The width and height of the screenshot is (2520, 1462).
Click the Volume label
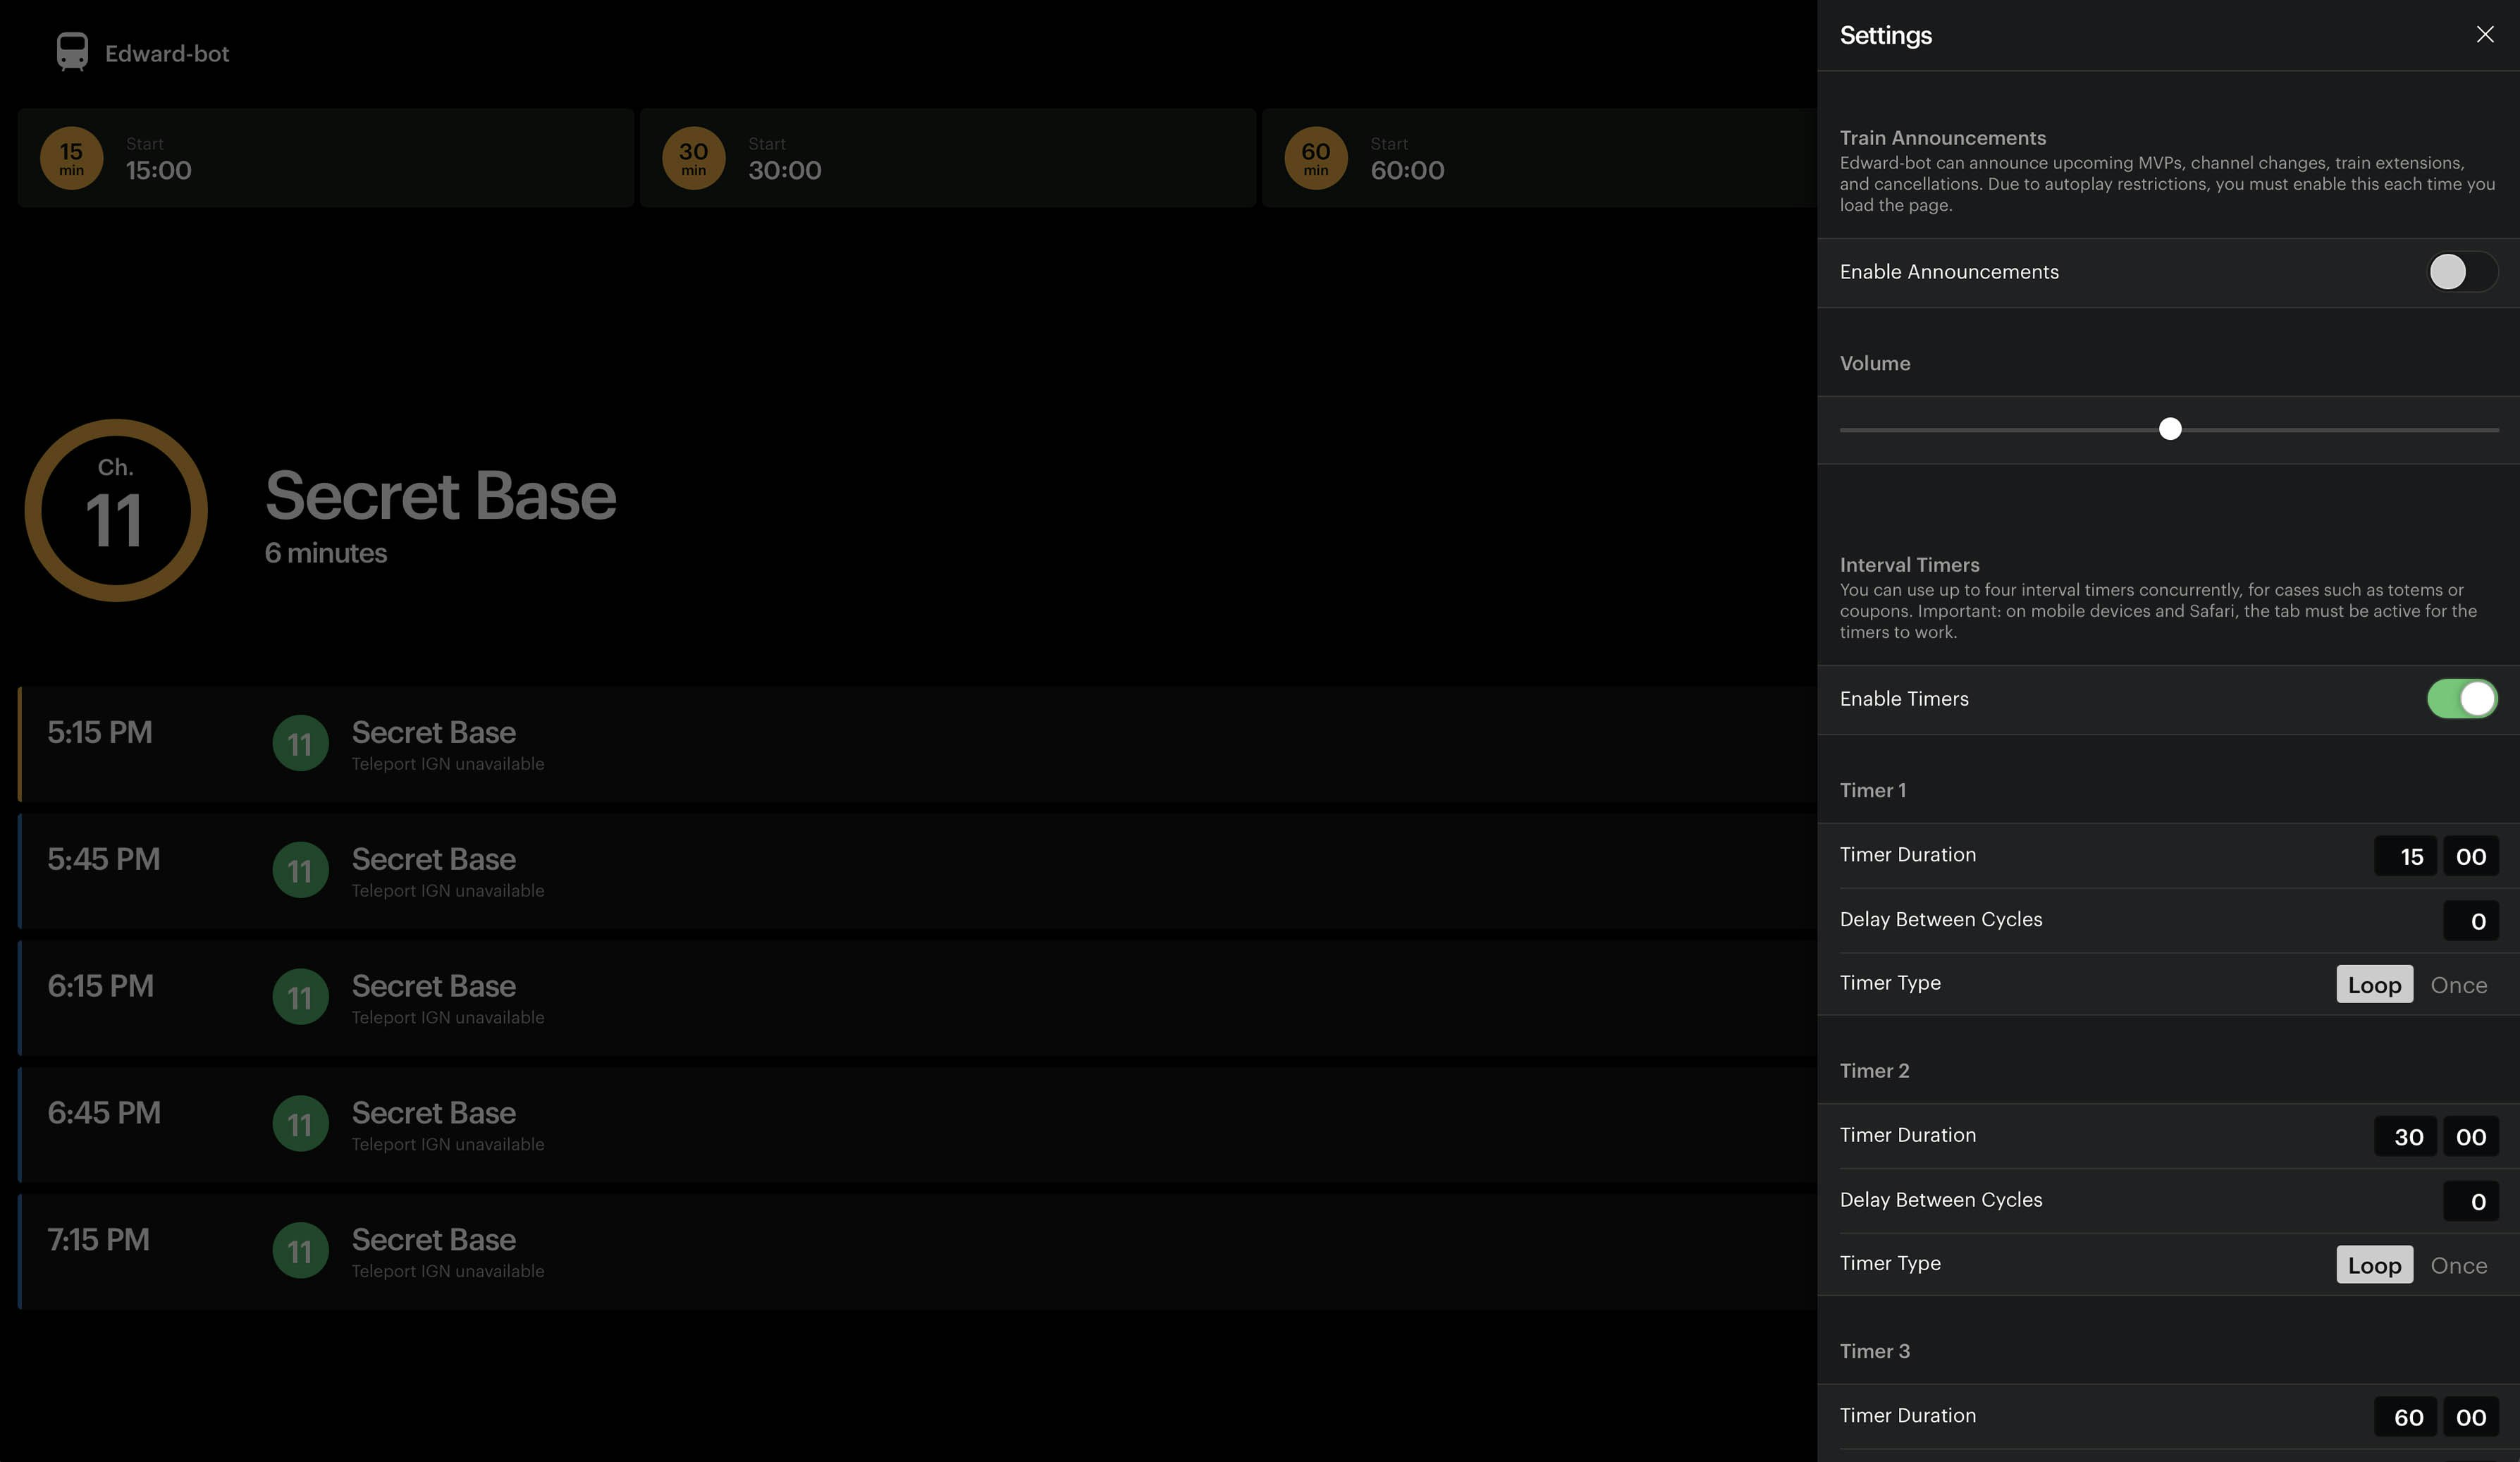coord(1874,364)
